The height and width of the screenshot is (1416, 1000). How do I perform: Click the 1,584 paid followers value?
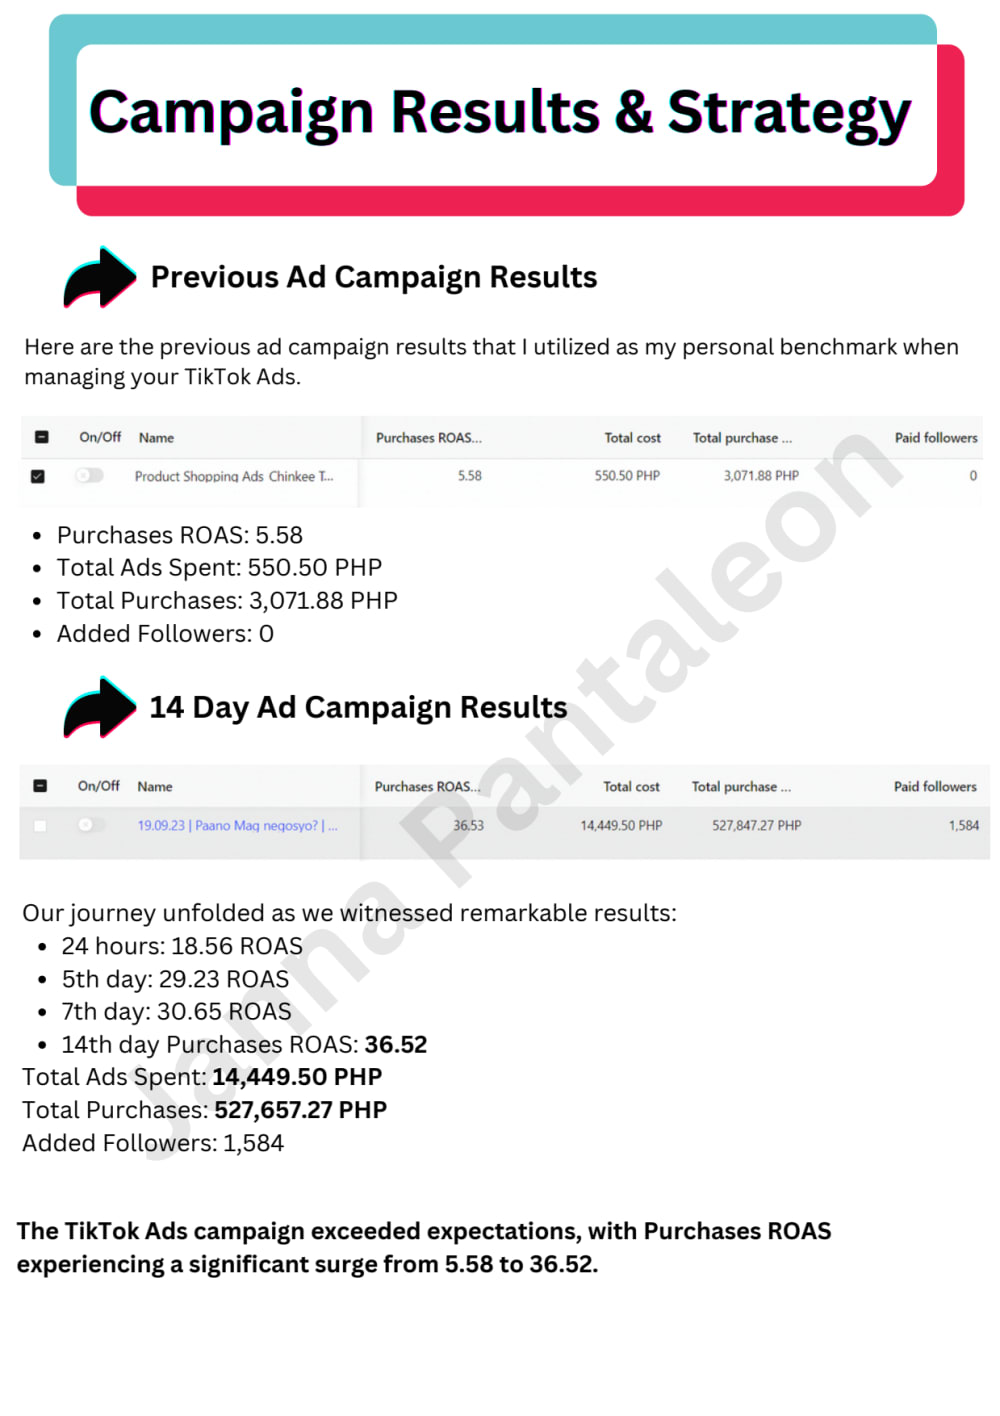(963, 826)
